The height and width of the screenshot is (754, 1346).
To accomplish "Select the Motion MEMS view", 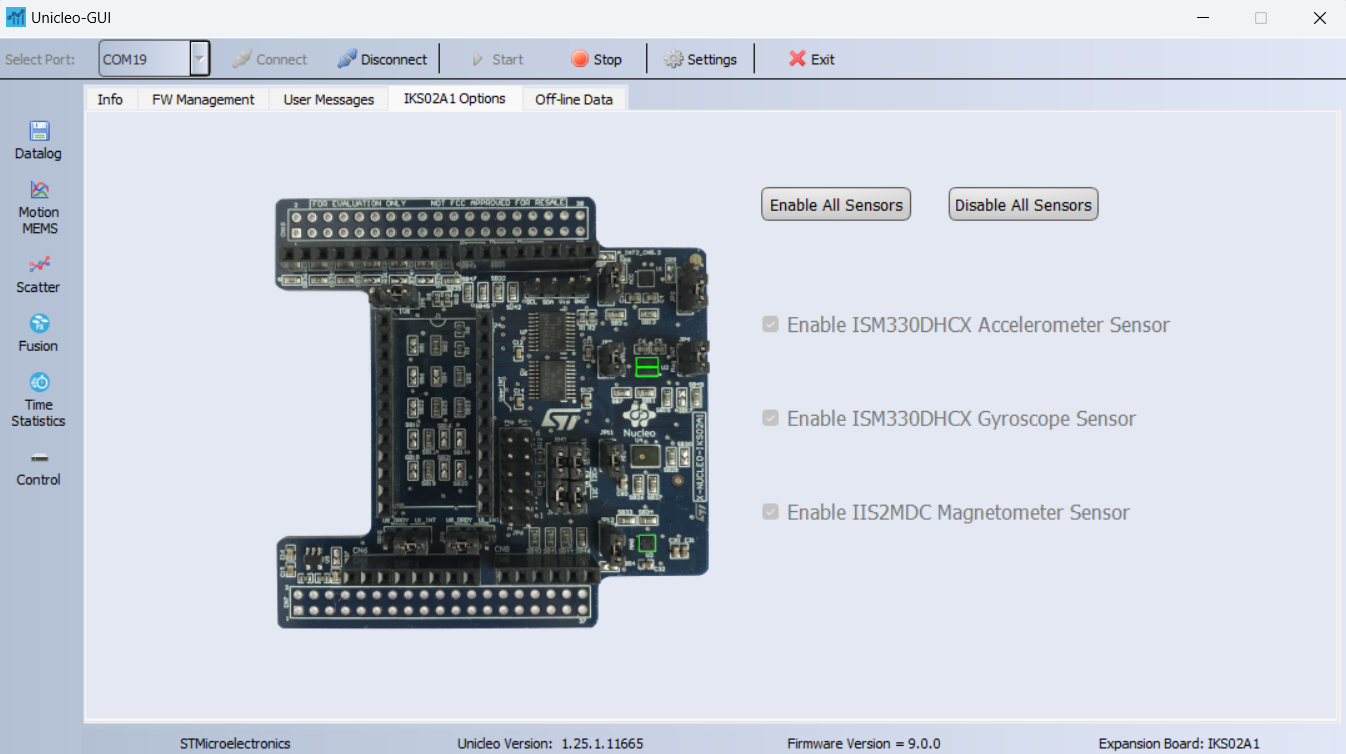I will 38,207.
